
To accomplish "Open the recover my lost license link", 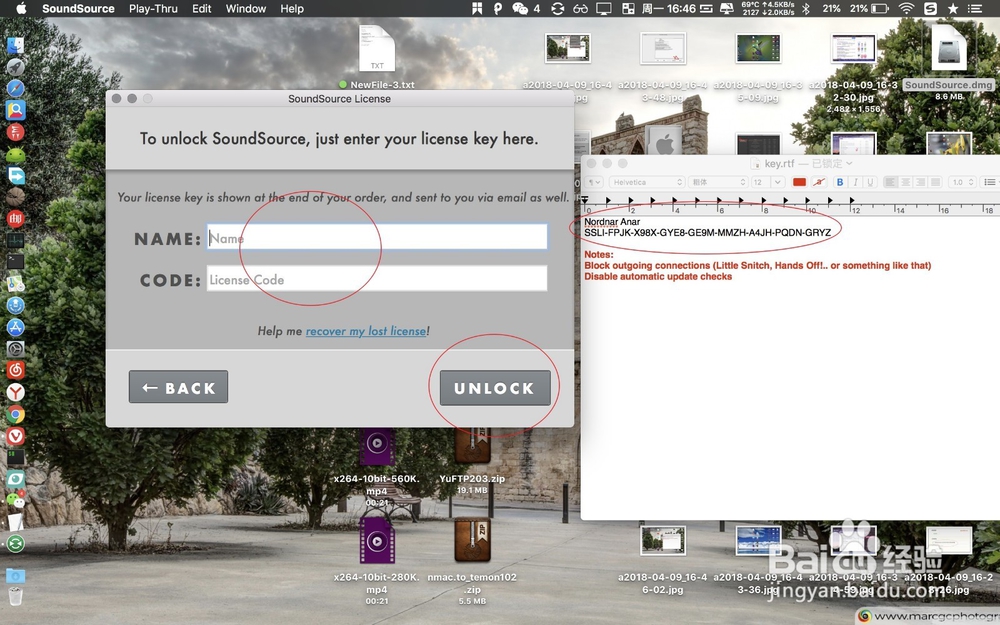I will coord(366,331).
